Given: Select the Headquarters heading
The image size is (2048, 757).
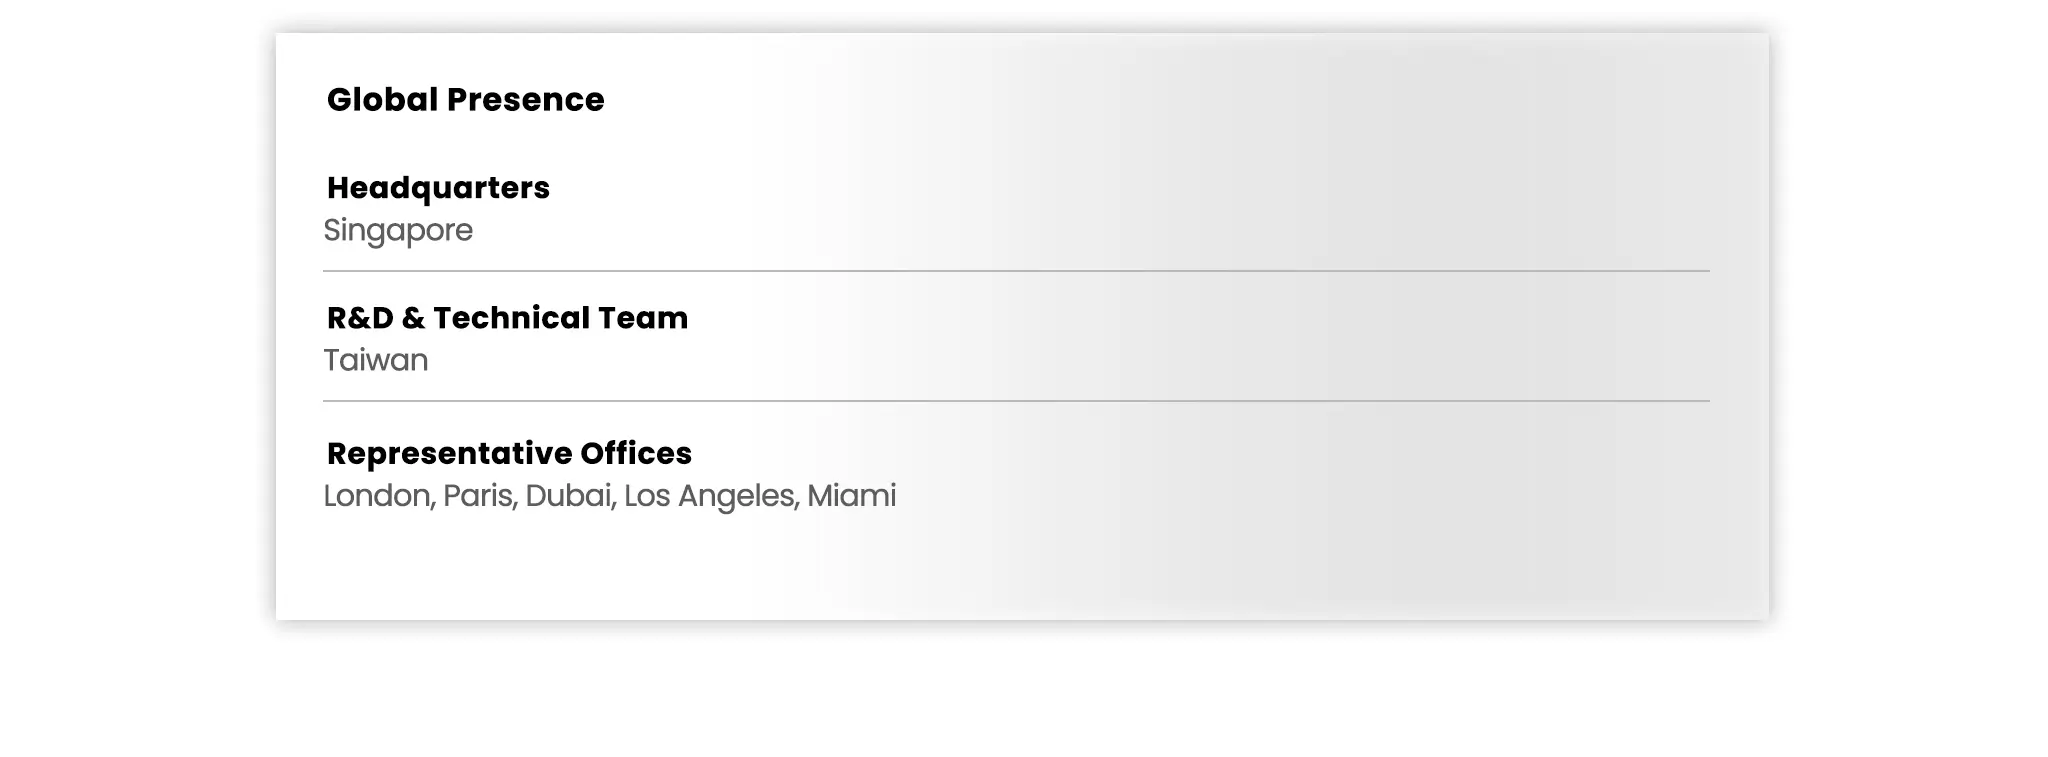Looking at the screenshot, I should pyautogui.click(x=438, y=188).
